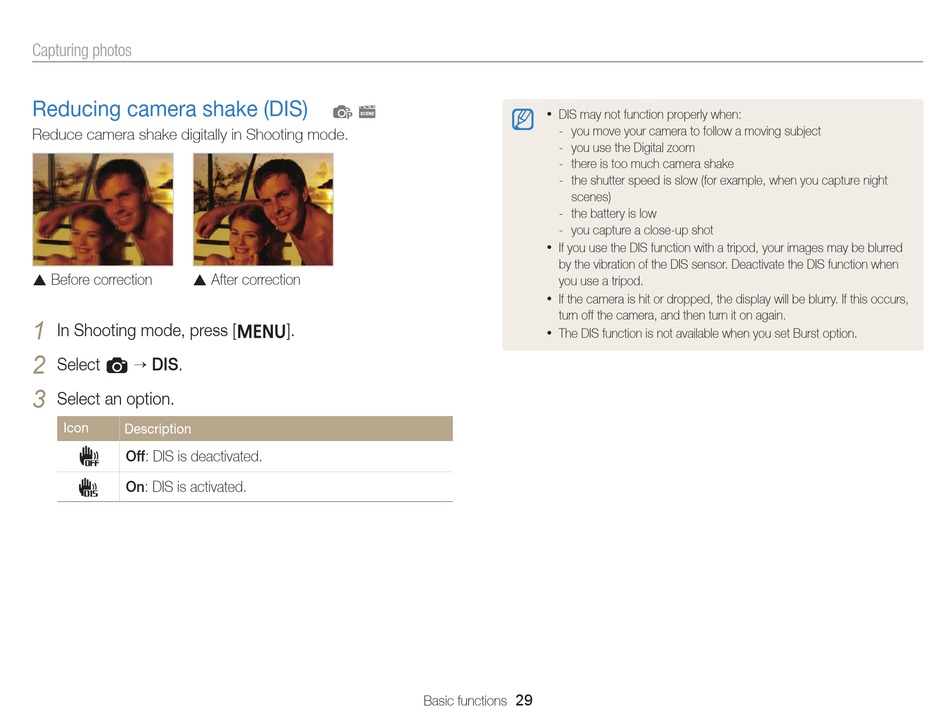Viewport: 950px width, 711px height.
Task: Click the Capturing photos section header
Action: point(82,50)
